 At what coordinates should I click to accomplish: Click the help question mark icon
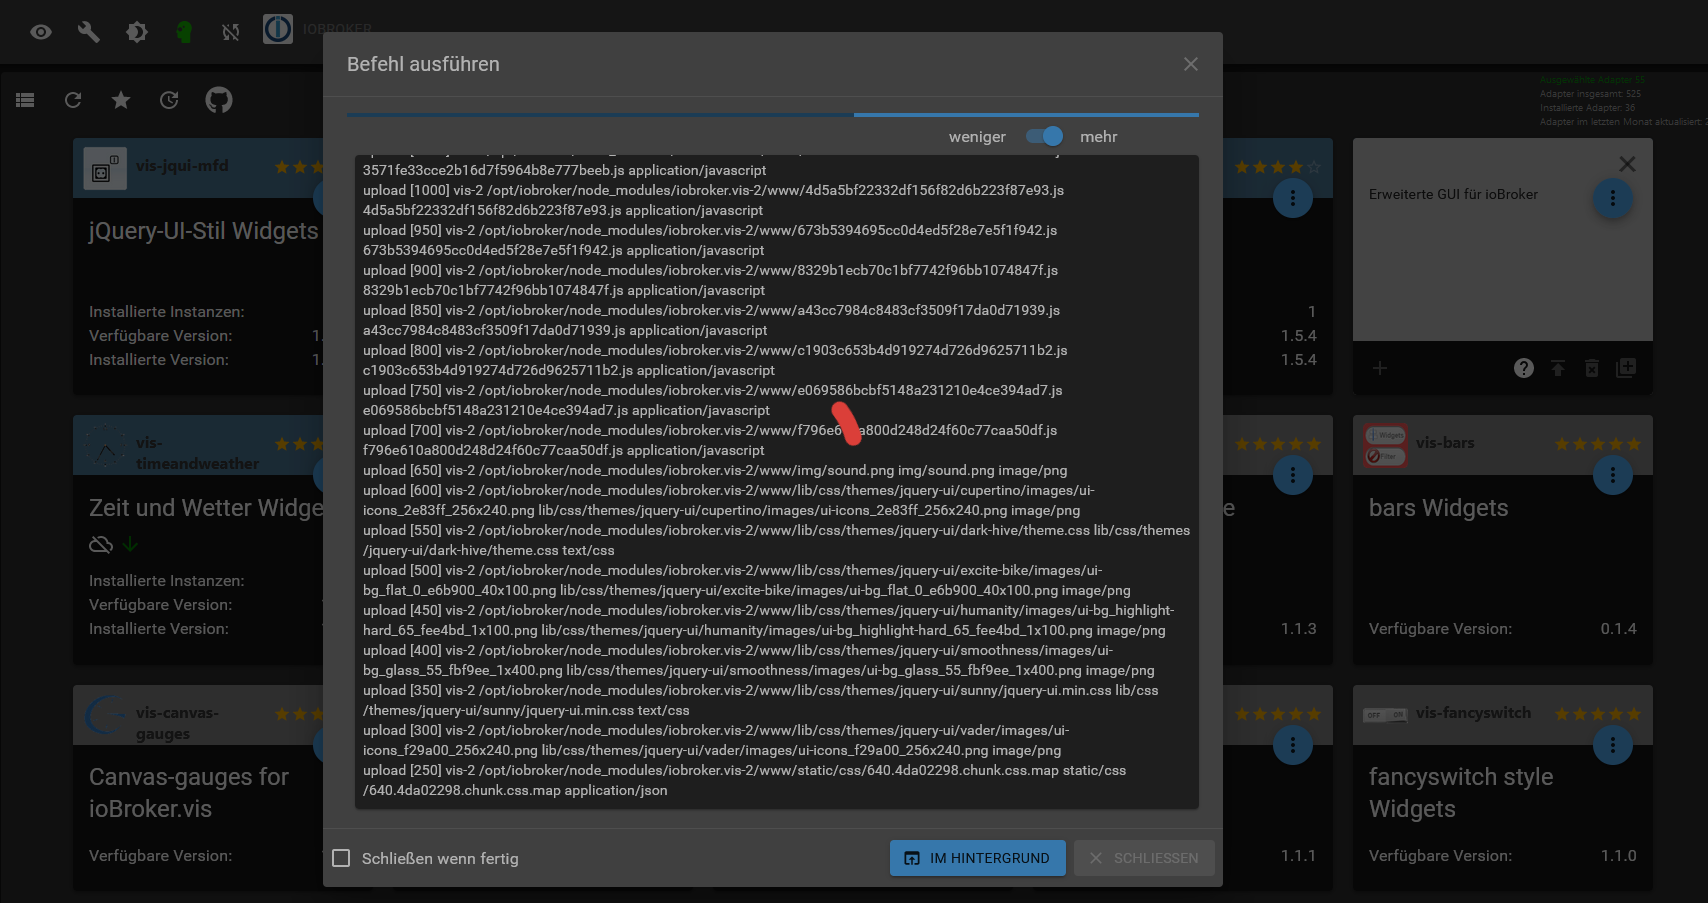click(x=1523, y=368)
